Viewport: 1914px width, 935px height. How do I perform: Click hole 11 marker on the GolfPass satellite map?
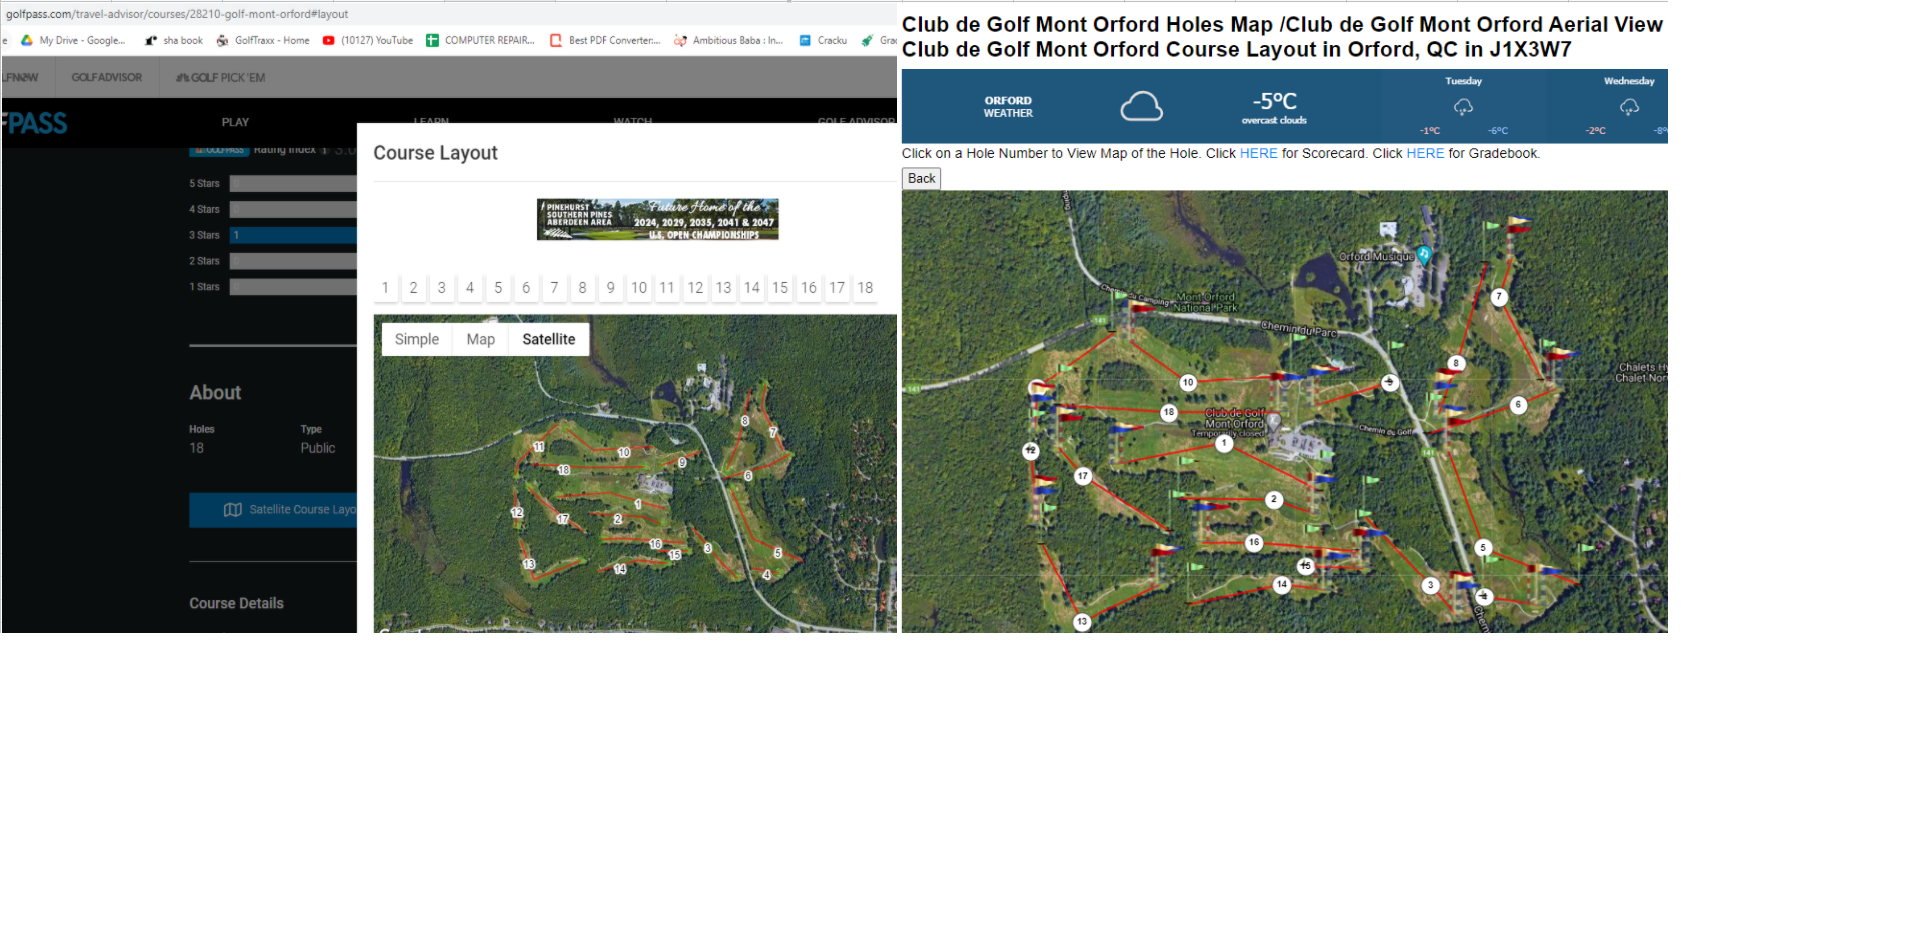[539, 447]
